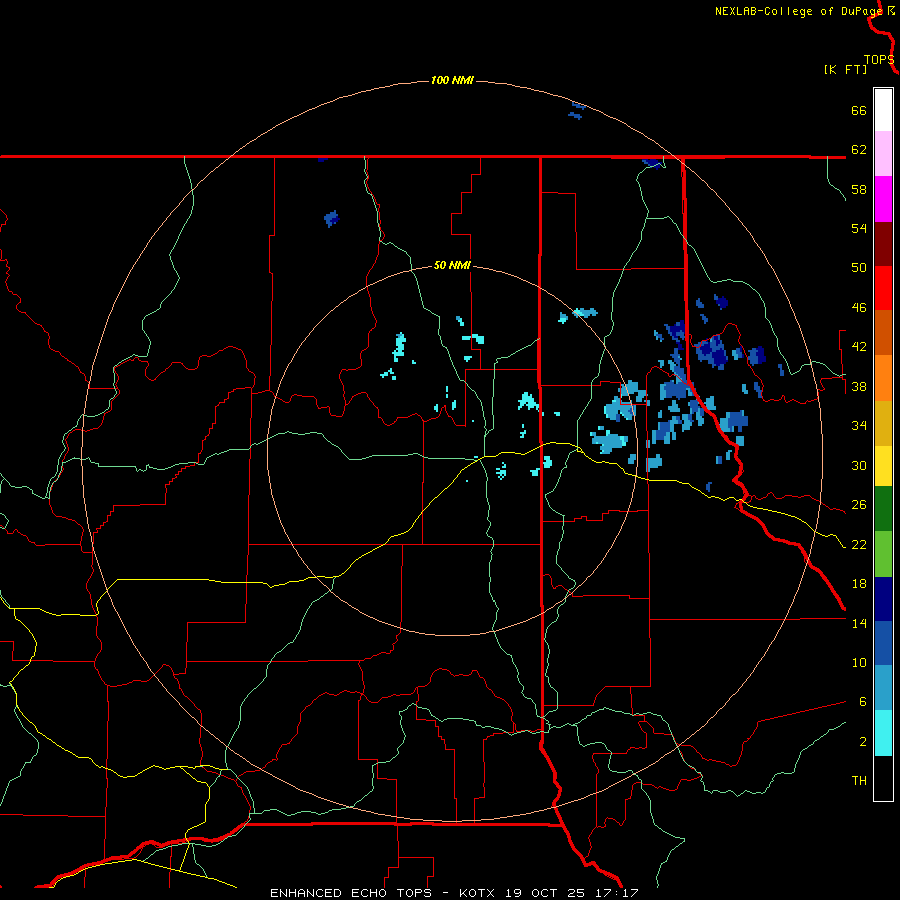This screenshot has width=900, height=900.
Task: Click the 50 legend value label
Action: coord(859,268)
